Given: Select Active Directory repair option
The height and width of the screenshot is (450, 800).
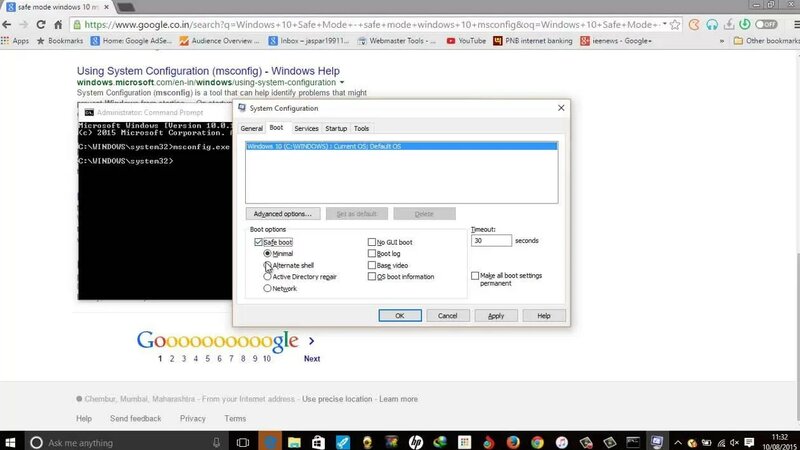Looking at the screenshot, I should click(x=267, y=277).
